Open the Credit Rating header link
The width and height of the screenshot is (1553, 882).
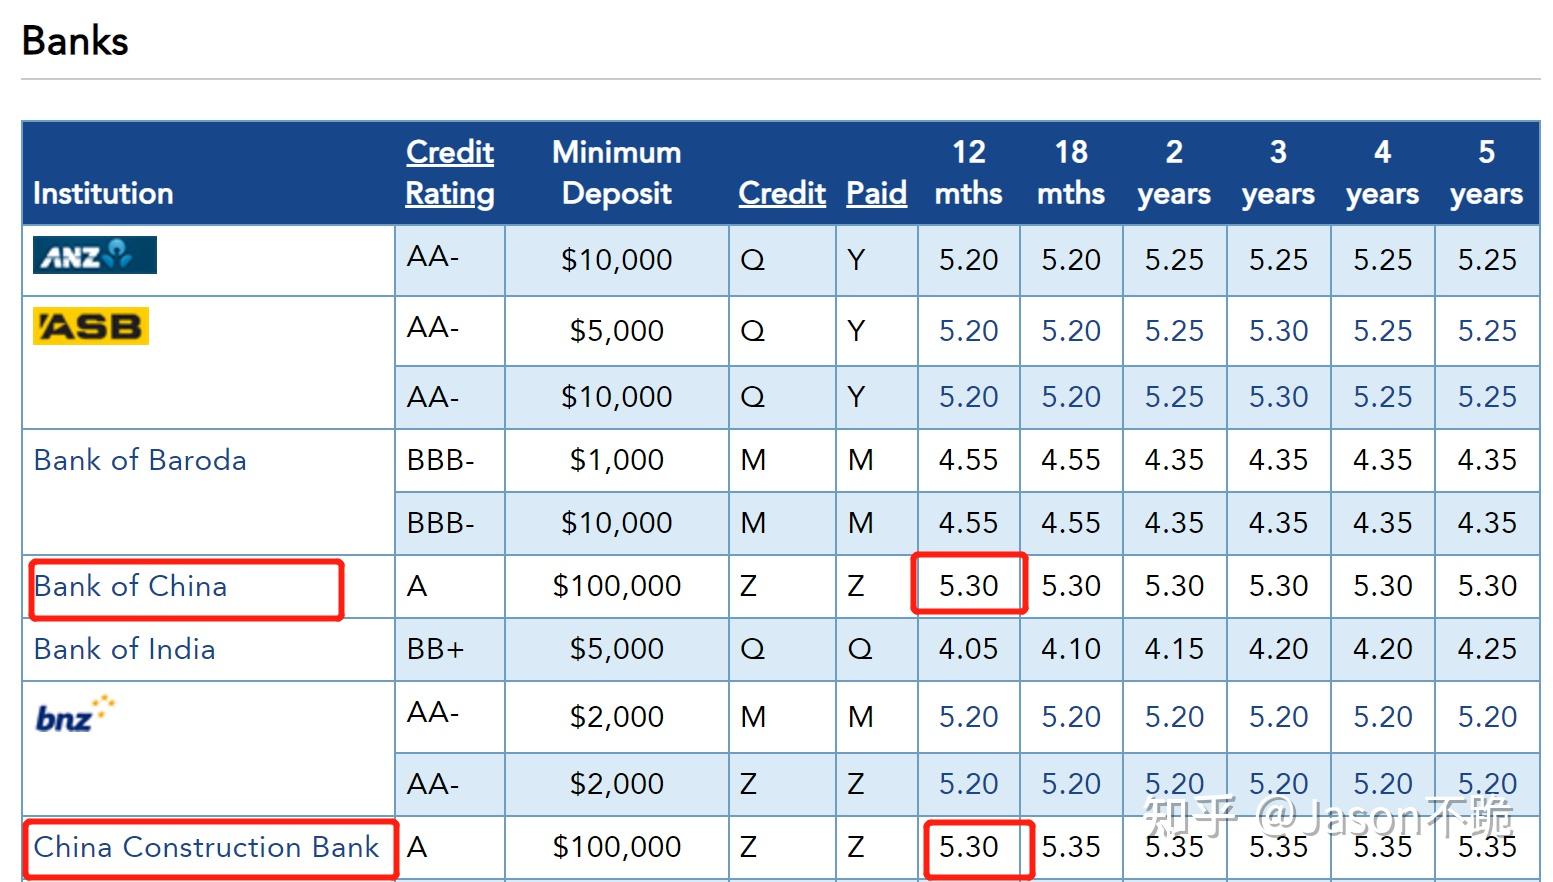450,172
